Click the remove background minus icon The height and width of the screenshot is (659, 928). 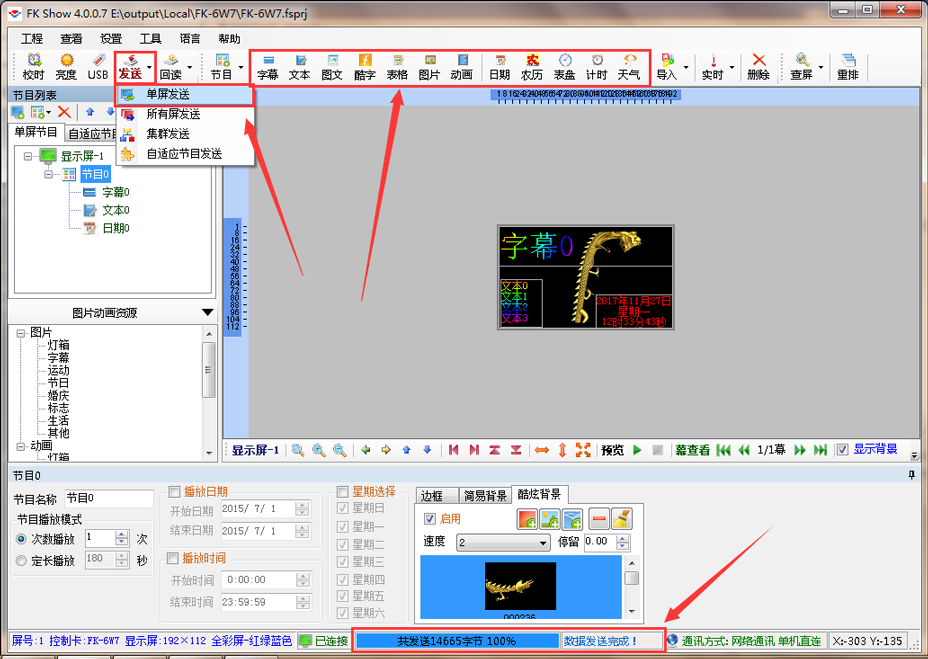coord(599,519)
